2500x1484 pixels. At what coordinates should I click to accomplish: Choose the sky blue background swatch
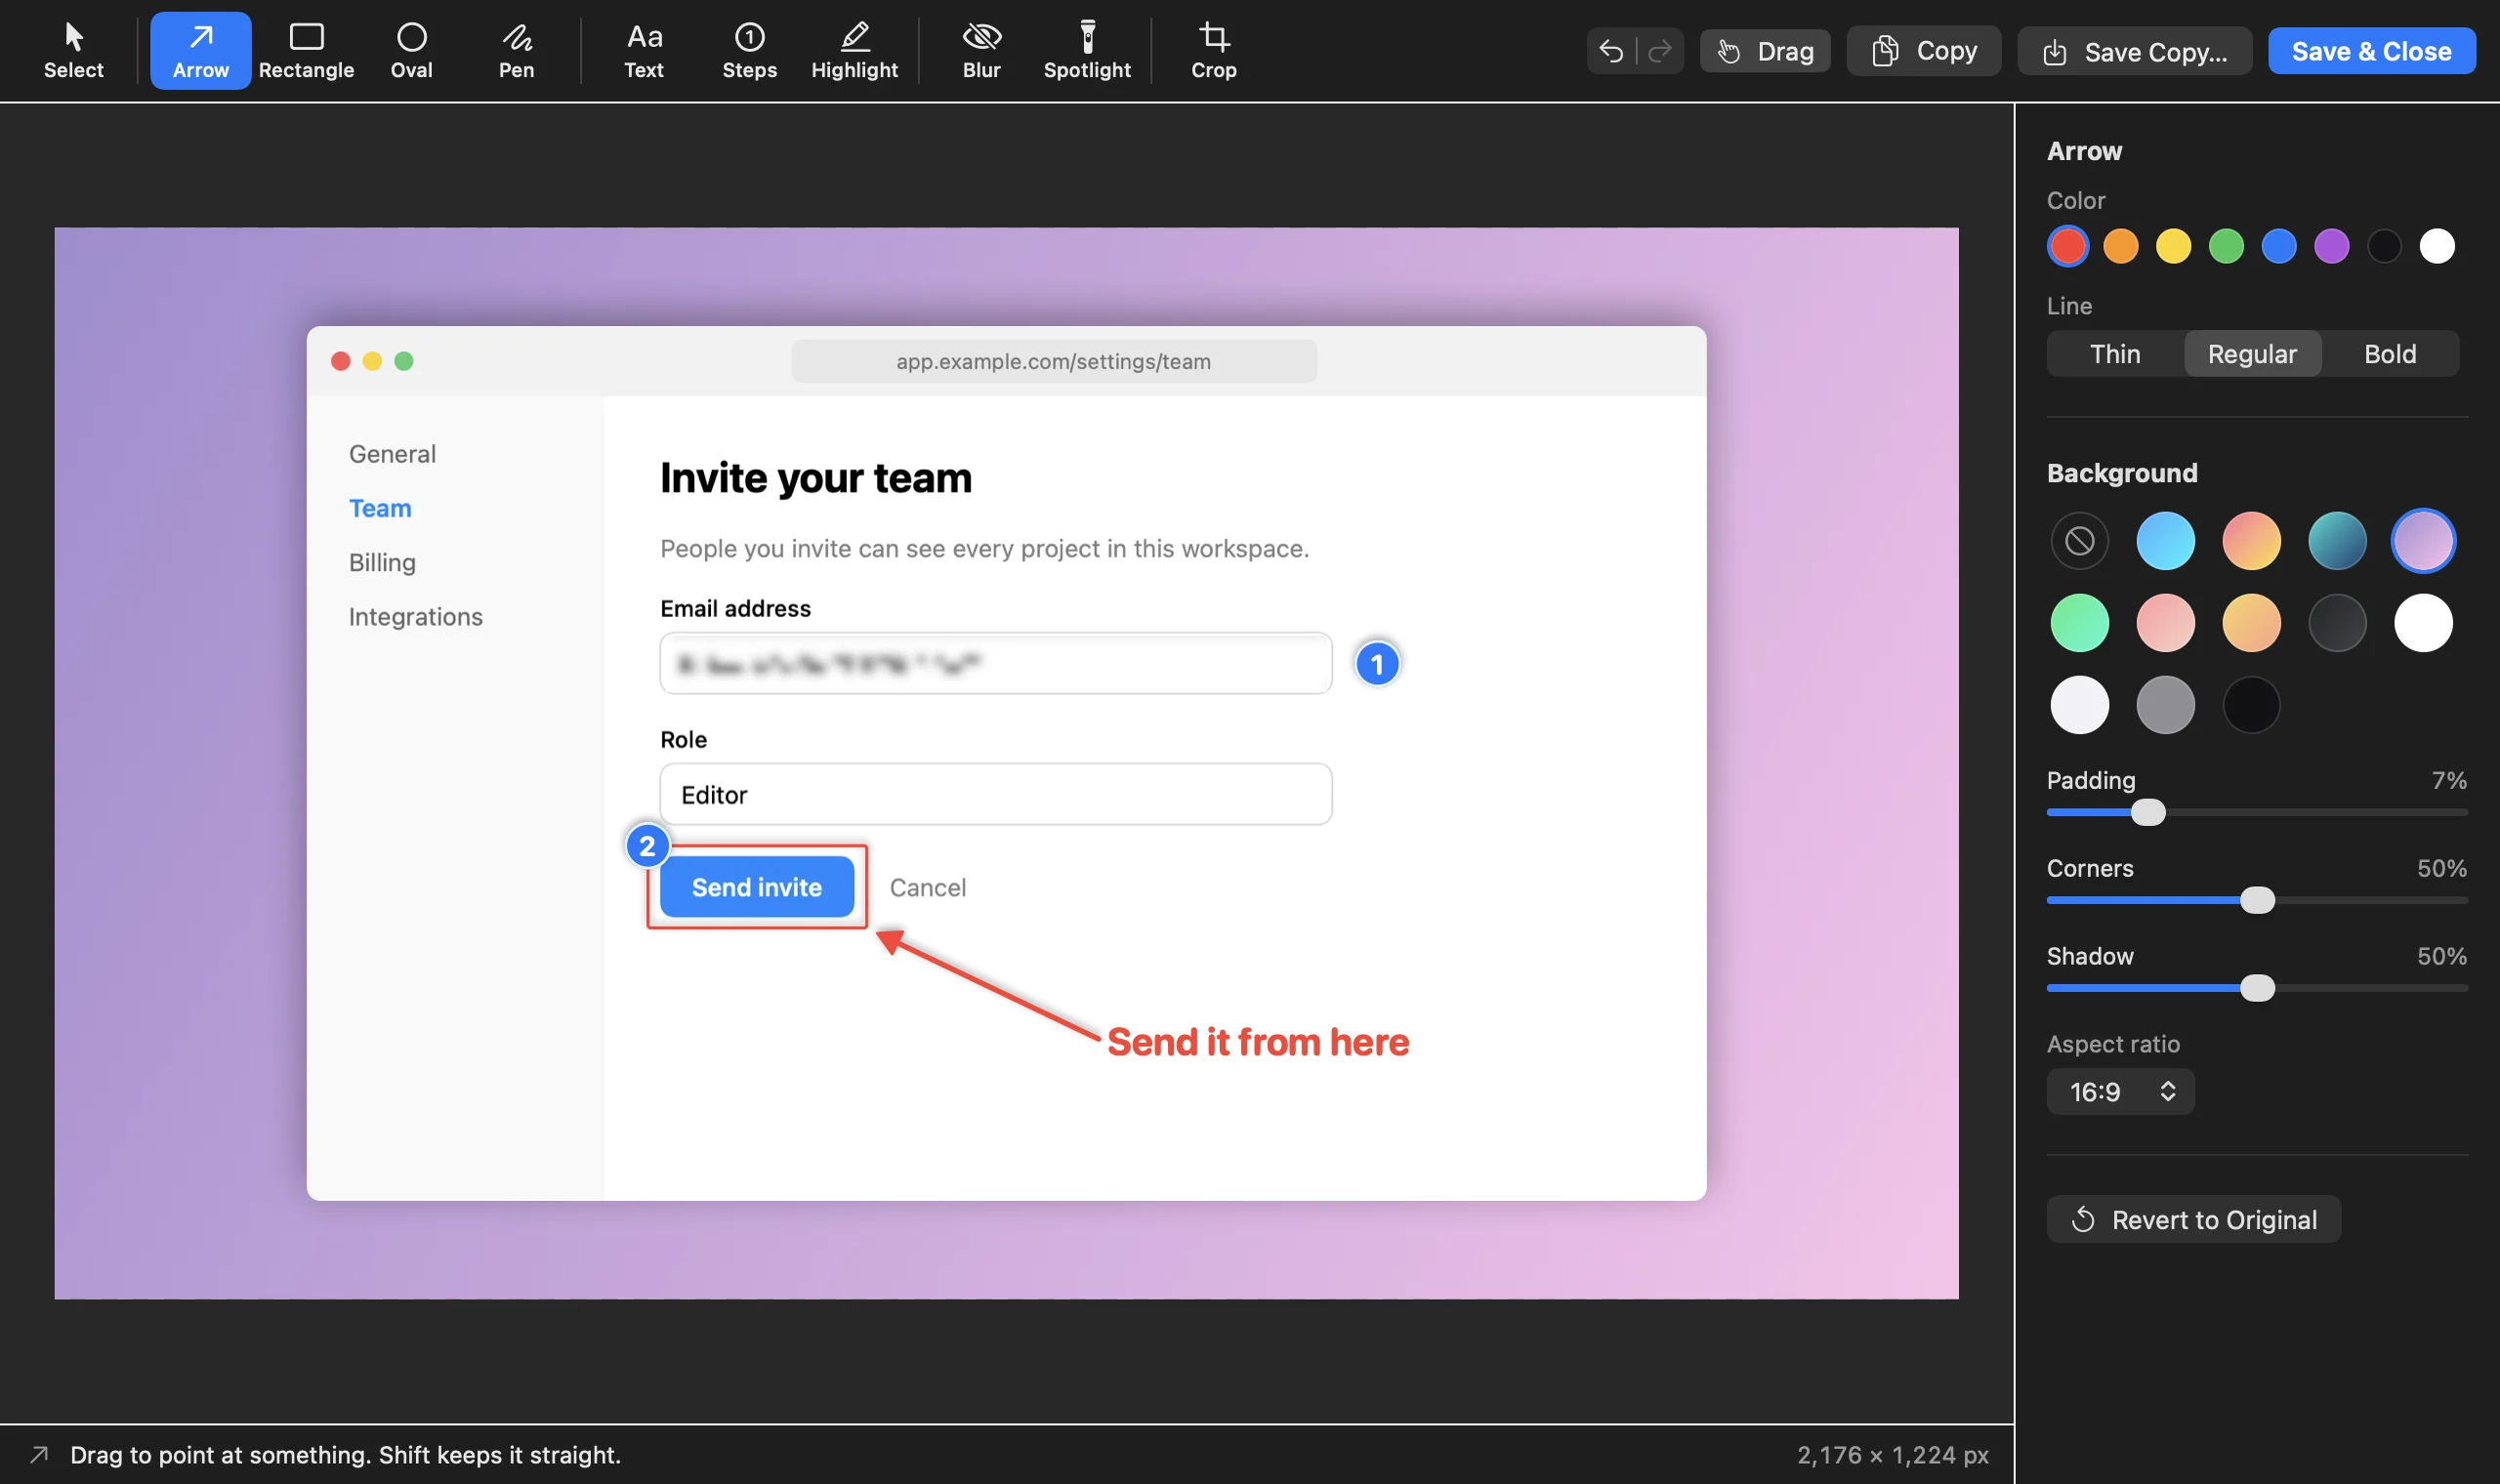point(2165,541)
